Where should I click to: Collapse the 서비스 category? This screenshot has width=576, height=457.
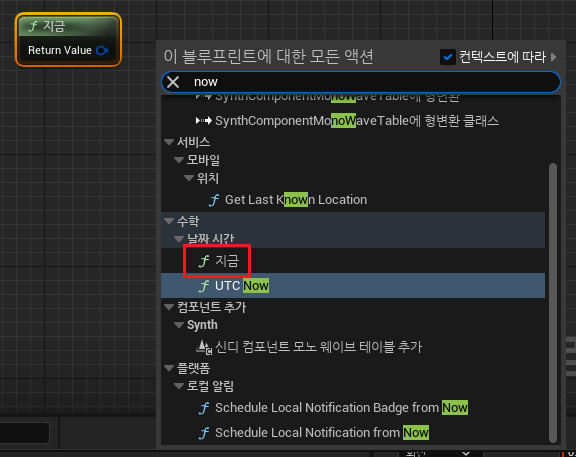[x=169, y=142]
